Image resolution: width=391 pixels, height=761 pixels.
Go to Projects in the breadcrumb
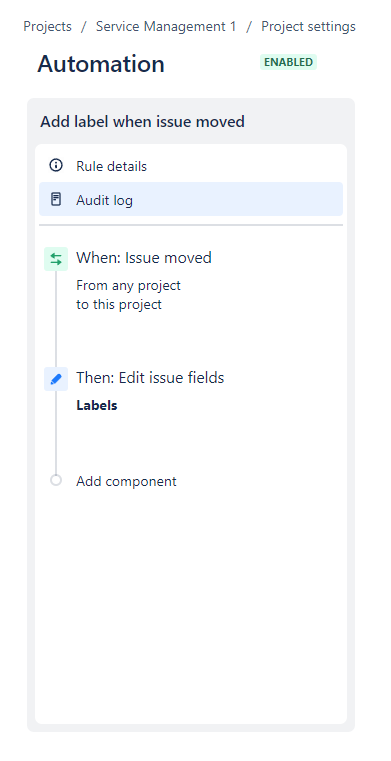point(48,26)
